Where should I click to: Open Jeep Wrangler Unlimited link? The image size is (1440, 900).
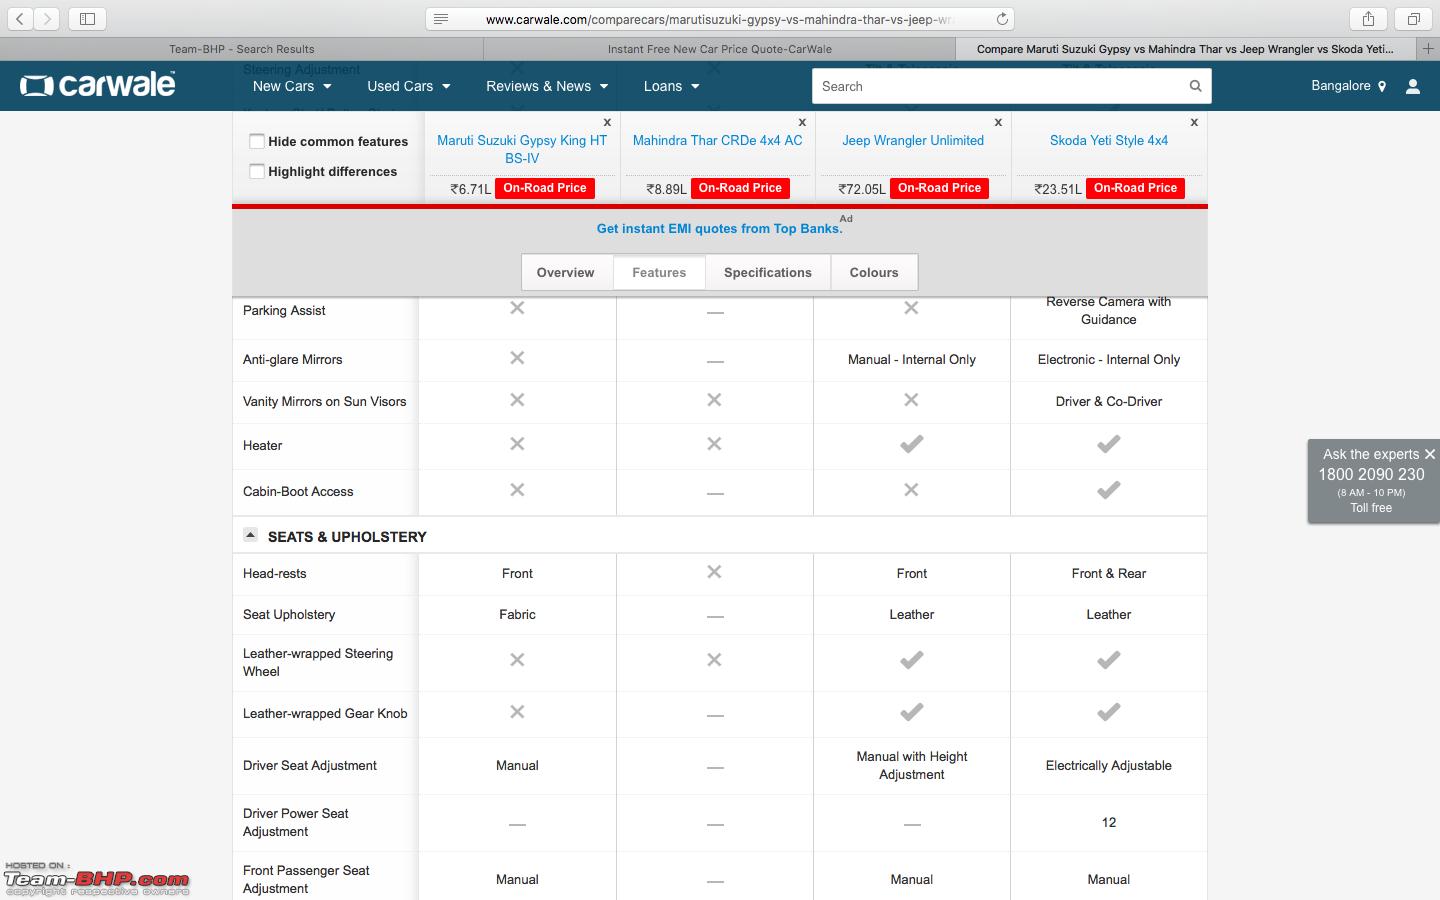point(913,140)
